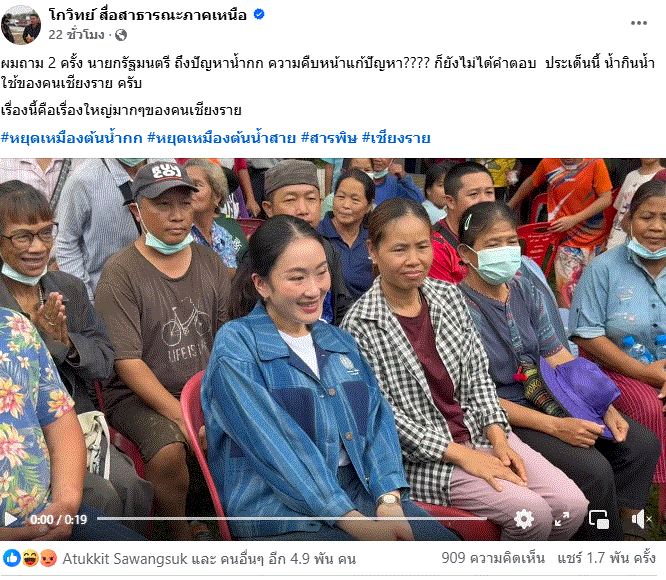666x580 pixels.
Task: Open hashtag #หยุดเหมืองต้นน้ำสาย
Action: coord(221,138)
